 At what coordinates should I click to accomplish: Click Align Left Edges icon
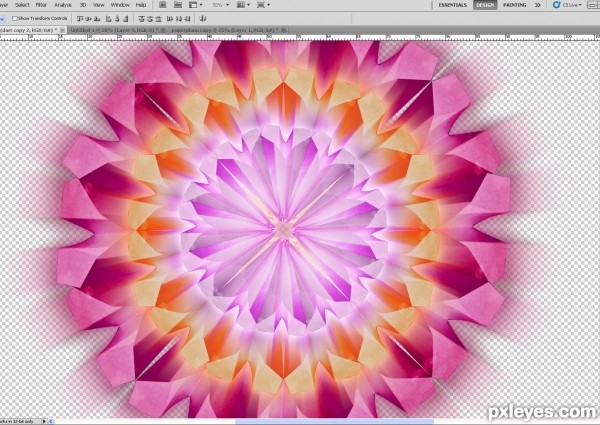click(108, 18)
